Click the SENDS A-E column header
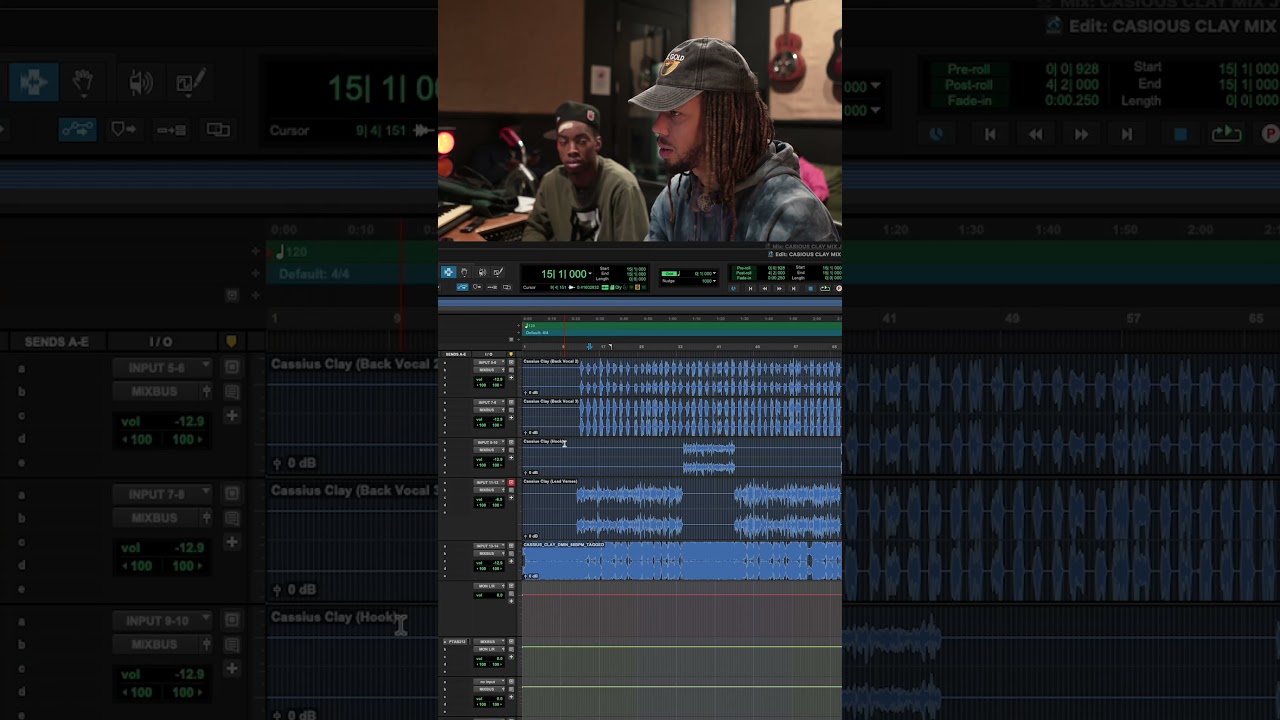The image size is (1280, 720). [456, 354]
